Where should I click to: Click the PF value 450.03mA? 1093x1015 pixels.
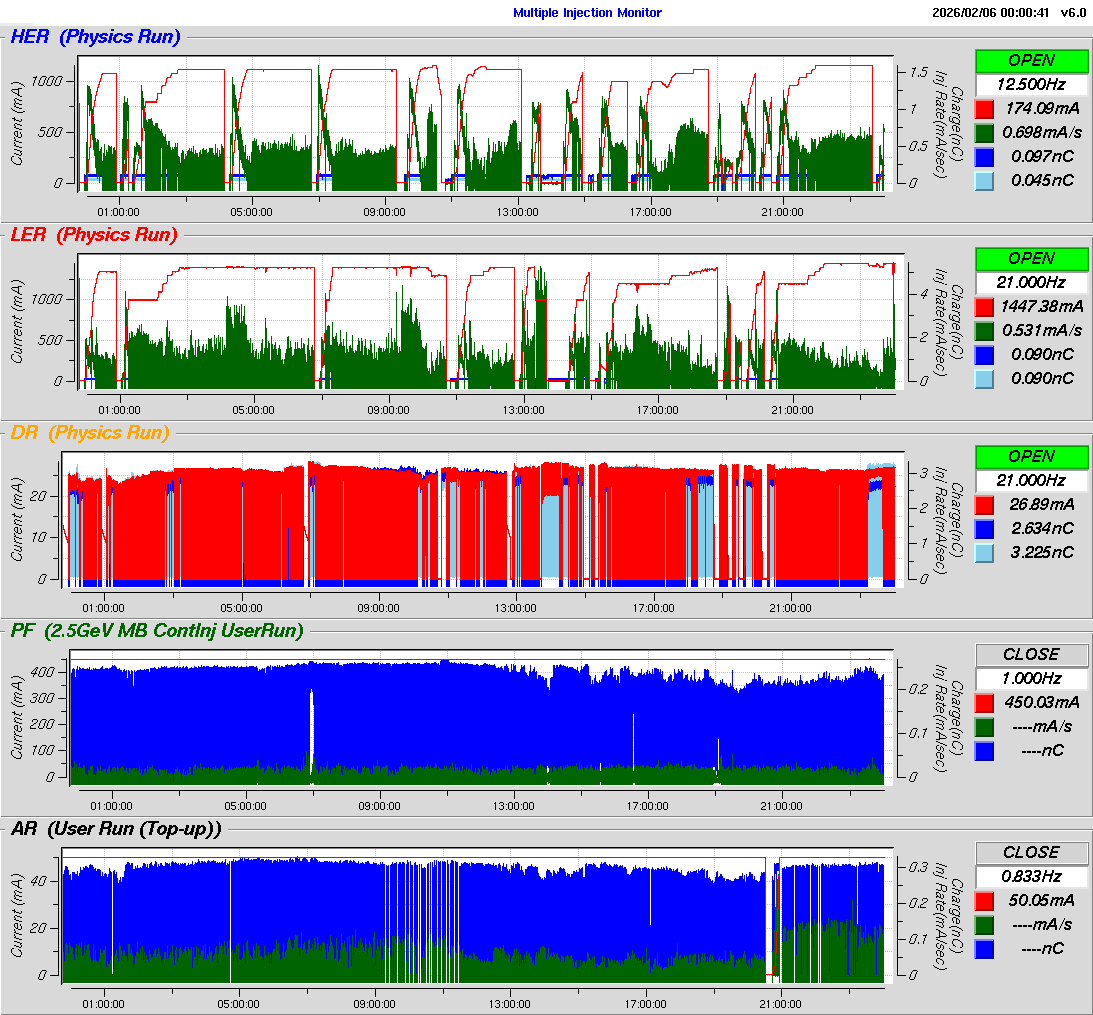(x=1041, y=702)
